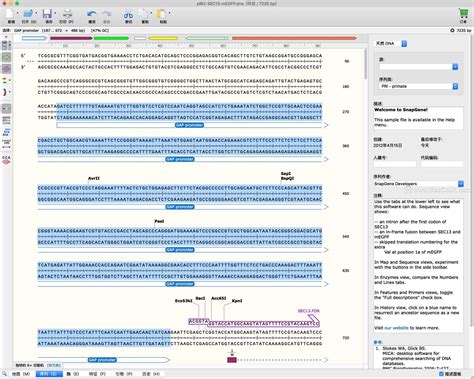This screenshot has height=379, width=474.
Task: Click the bright green feature bar in overview
Action: pos(111,38)
